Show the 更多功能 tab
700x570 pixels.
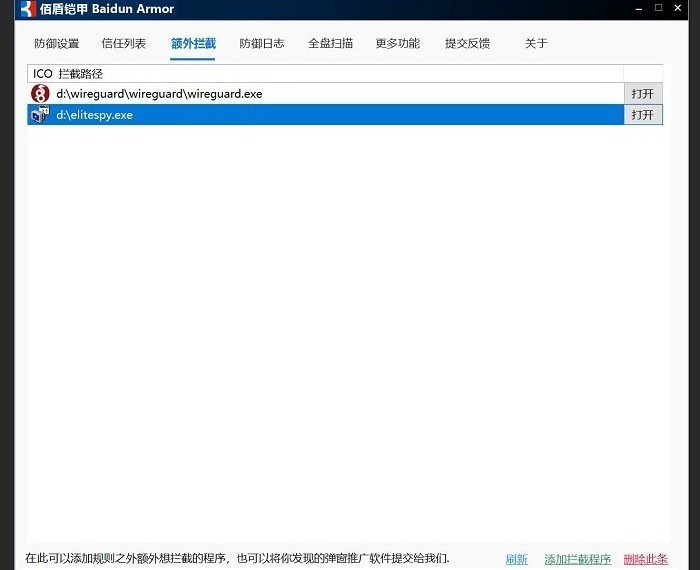pyautogui.click(x=398, y=44)
